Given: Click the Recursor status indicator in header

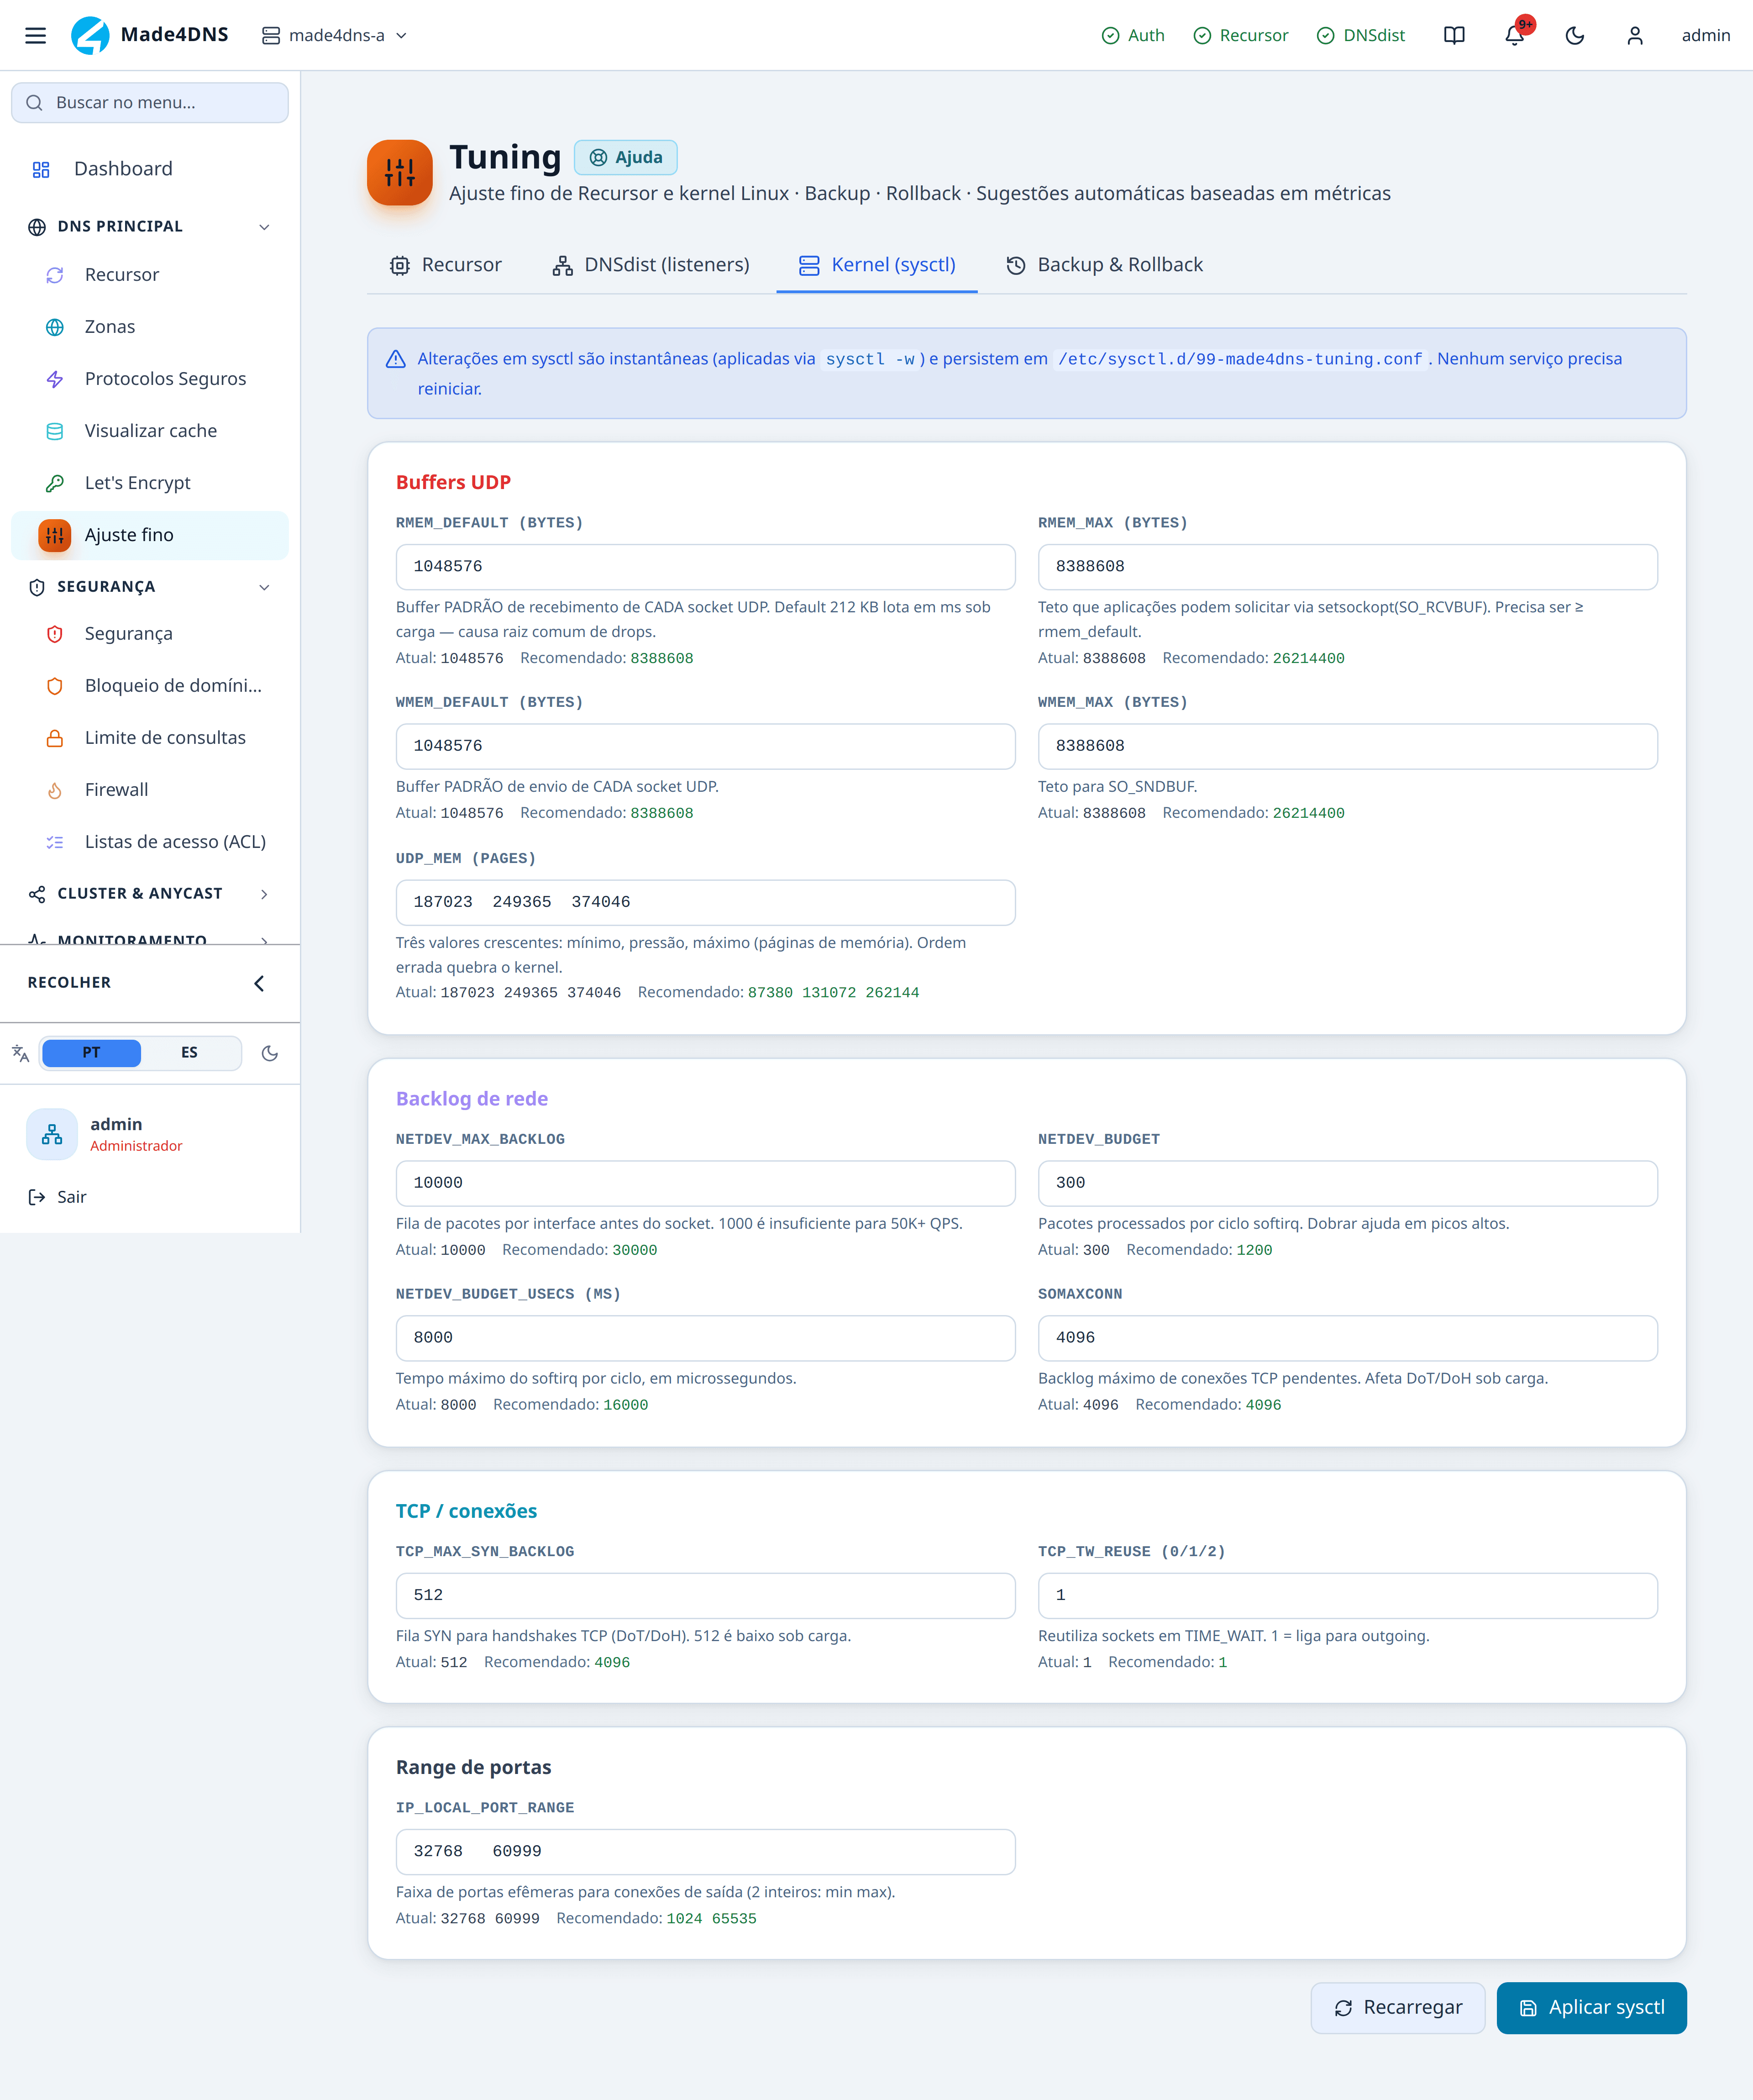Looking at the screenshot, I should [x=1240, y=35].
